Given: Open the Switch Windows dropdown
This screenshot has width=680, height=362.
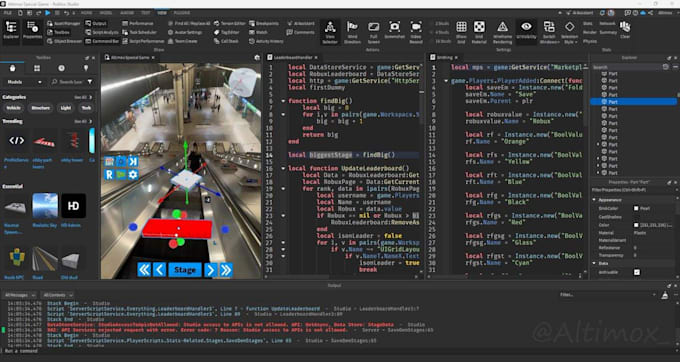Looking at the screenshot, I should [549, 31].
